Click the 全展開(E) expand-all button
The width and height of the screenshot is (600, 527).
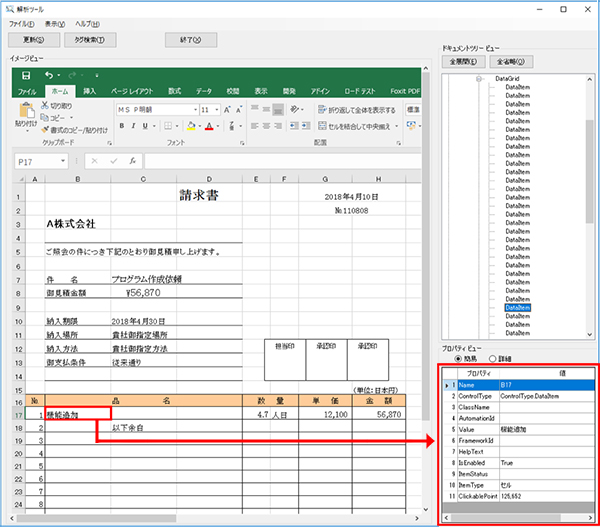pos(463,62)
